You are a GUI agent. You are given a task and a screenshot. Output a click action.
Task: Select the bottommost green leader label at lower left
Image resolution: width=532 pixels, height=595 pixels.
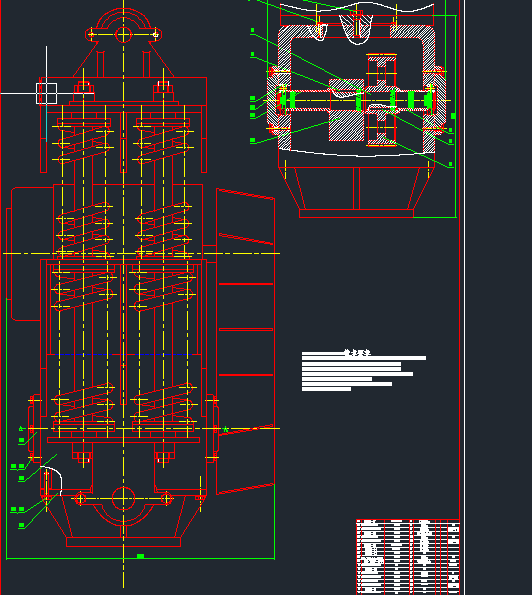(x=22, y=526)
